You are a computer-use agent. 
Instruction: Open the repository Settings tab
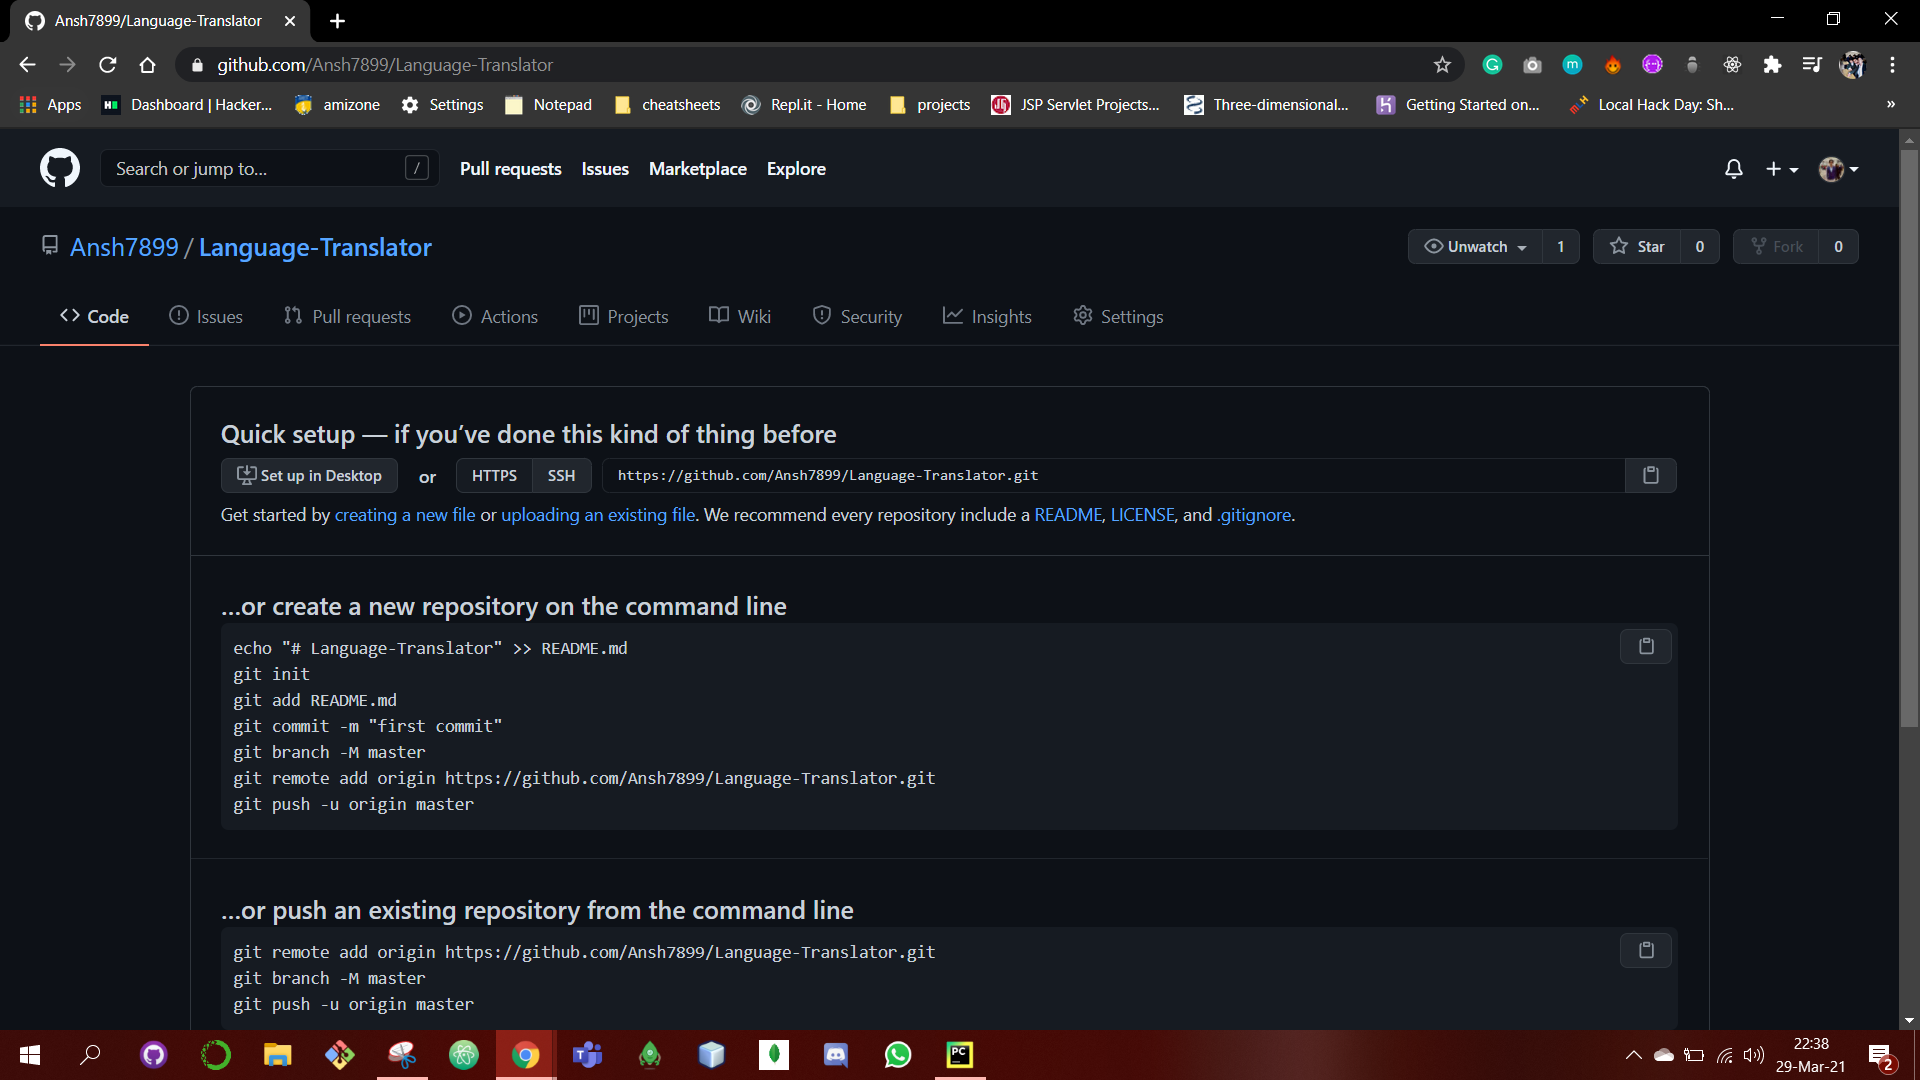click(x=1118, y=317)
